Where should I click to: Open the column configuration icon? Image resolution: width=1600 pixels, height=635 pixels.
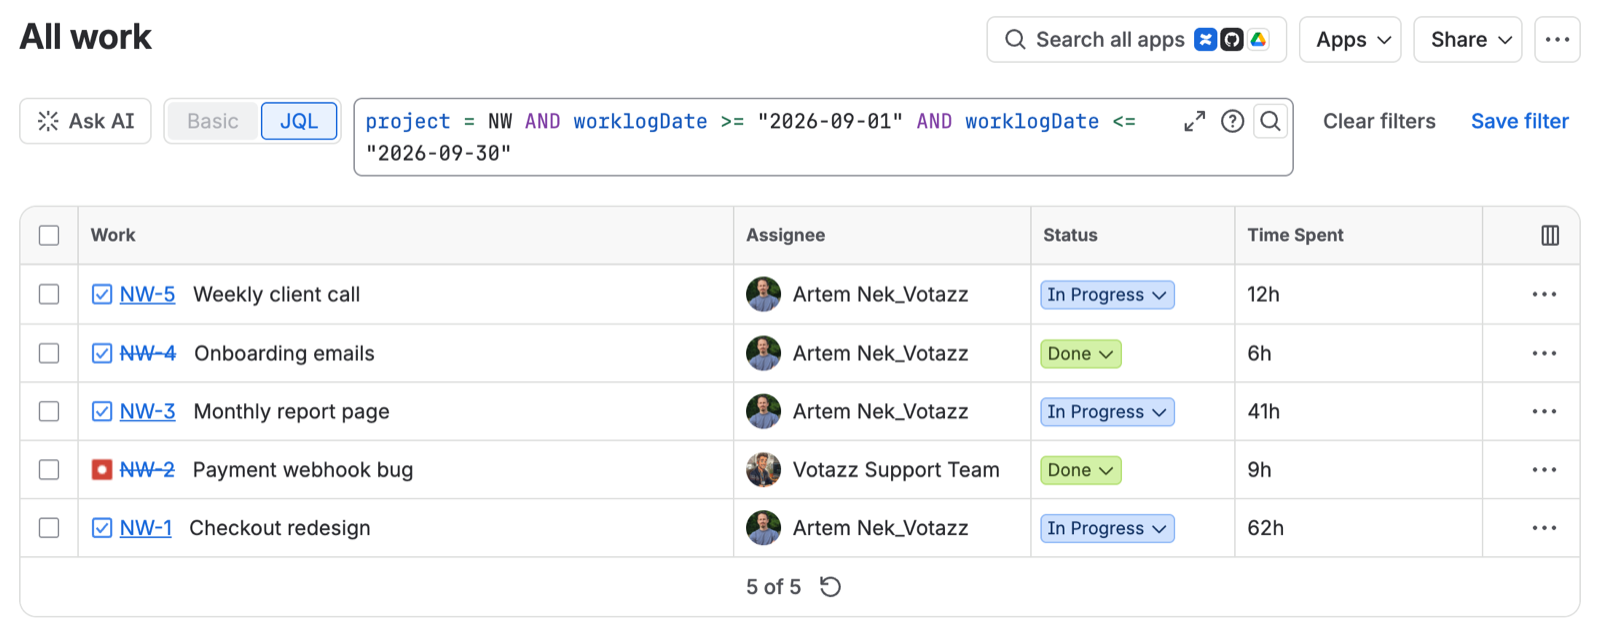(x=1550, y=235)
